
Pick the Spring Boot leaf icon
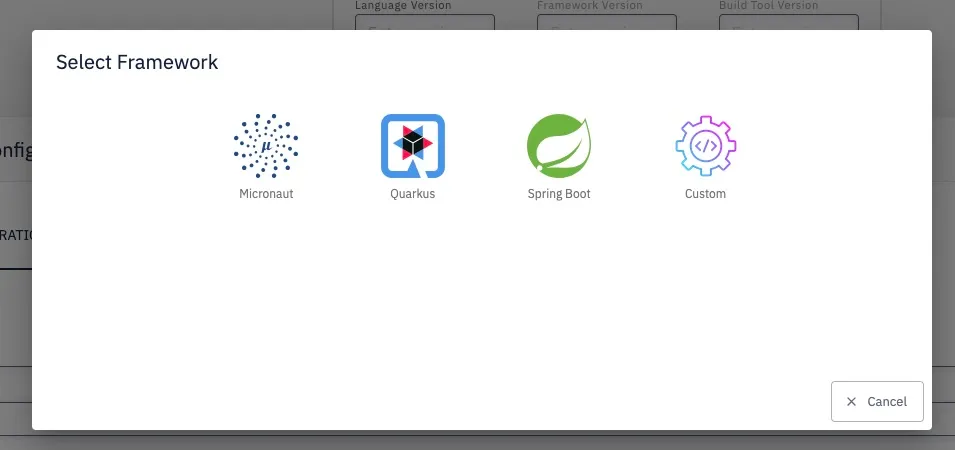(x=559, y=146)
